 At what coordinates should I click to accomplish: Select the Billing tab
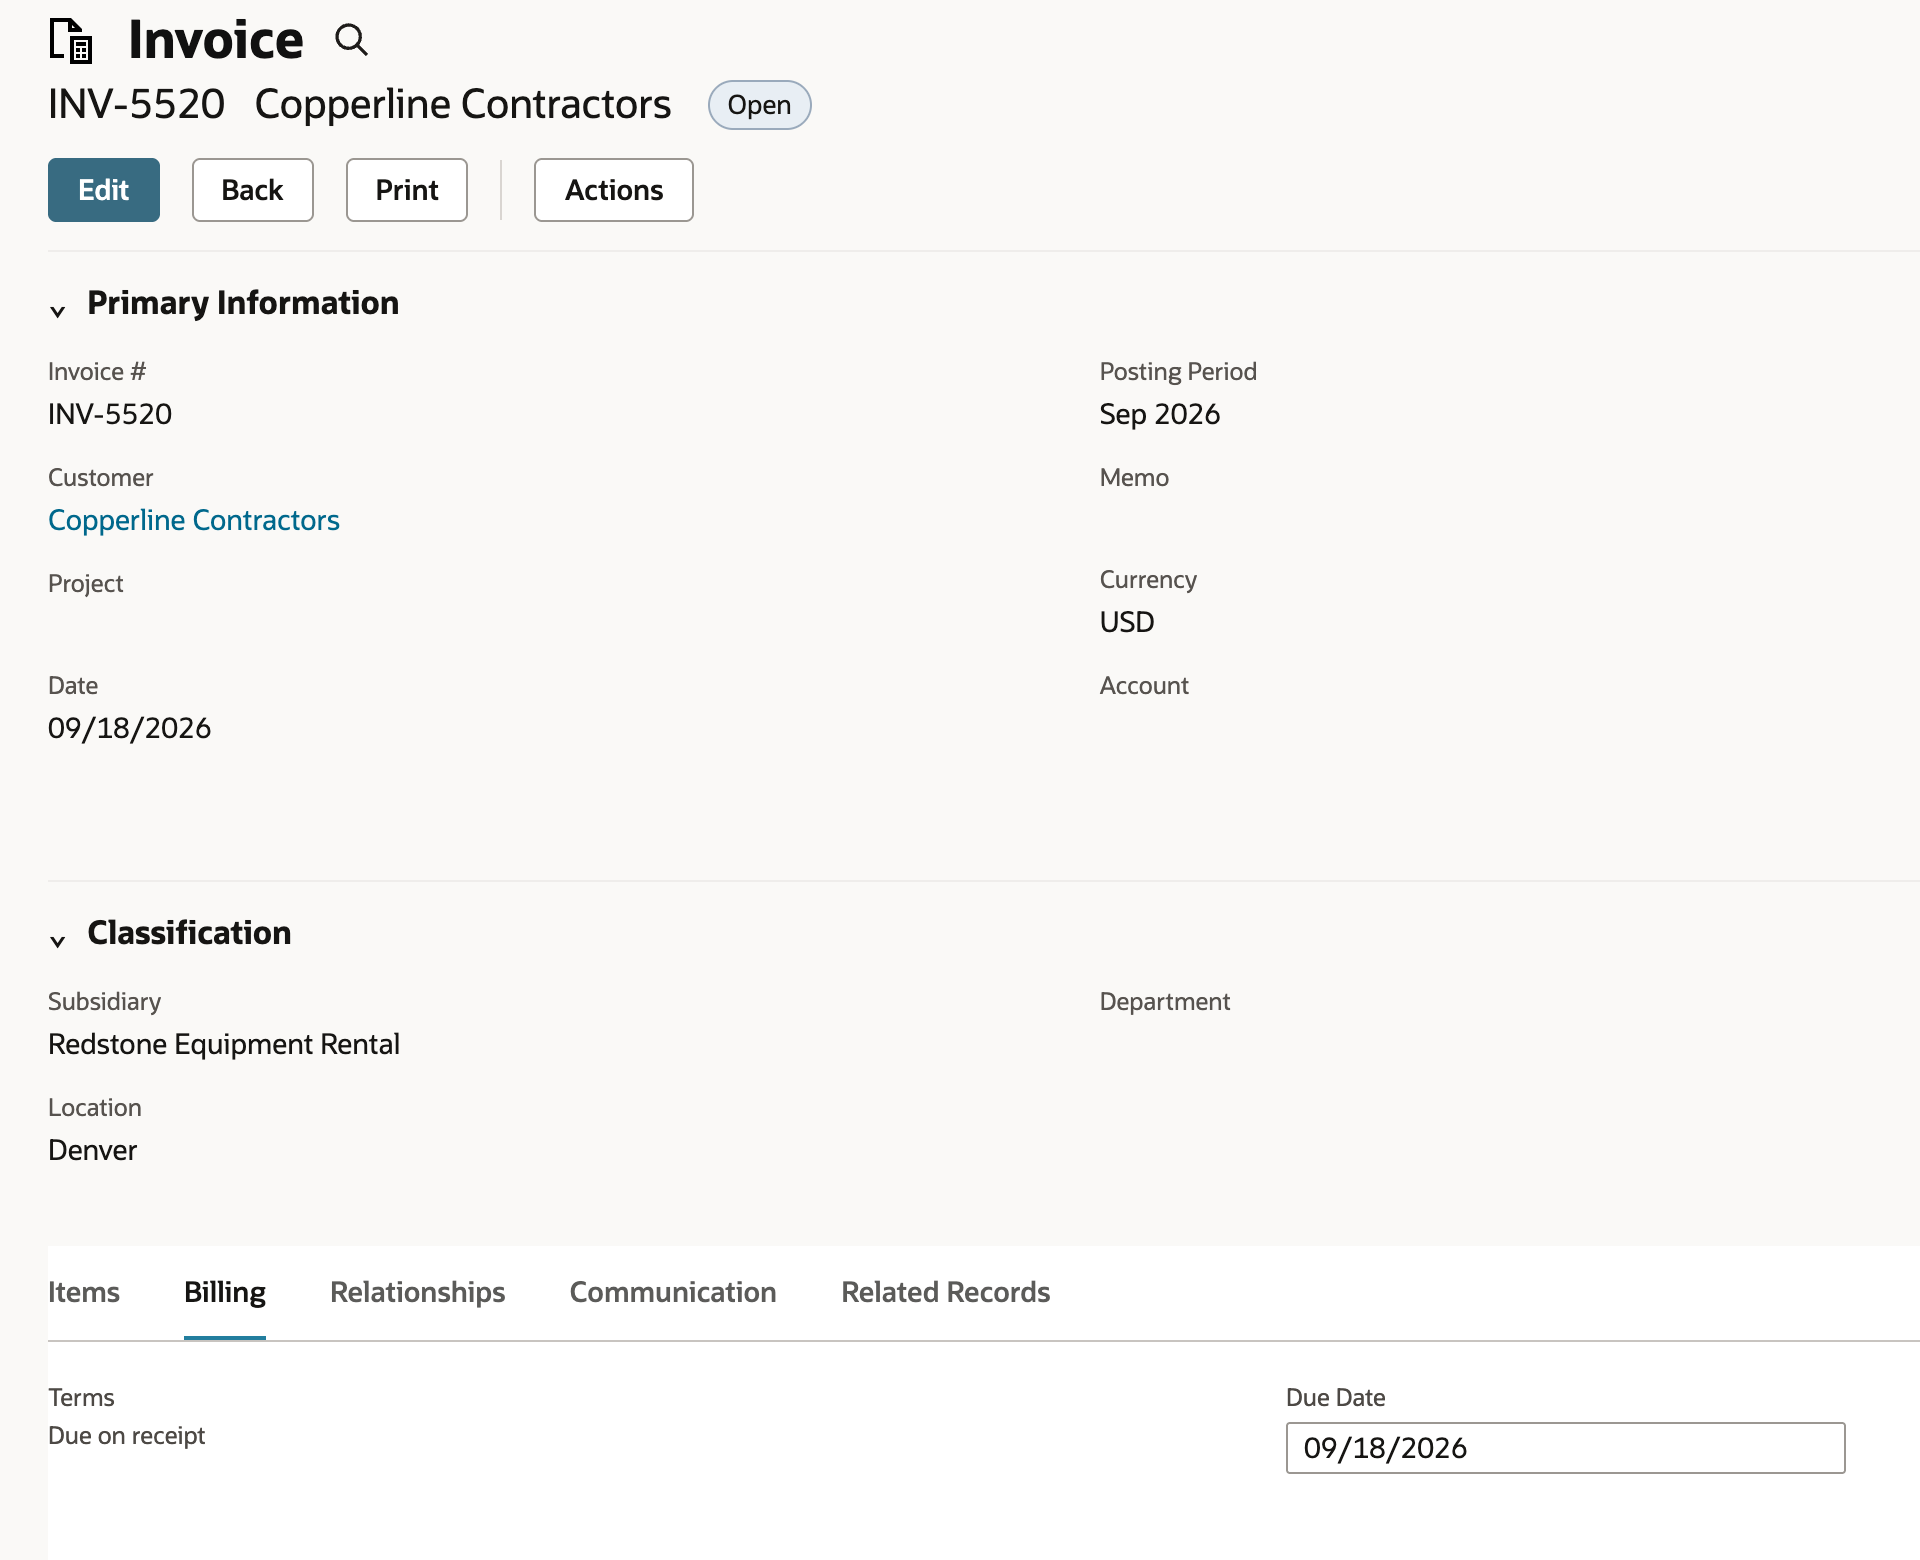[x=225, y=1292]
